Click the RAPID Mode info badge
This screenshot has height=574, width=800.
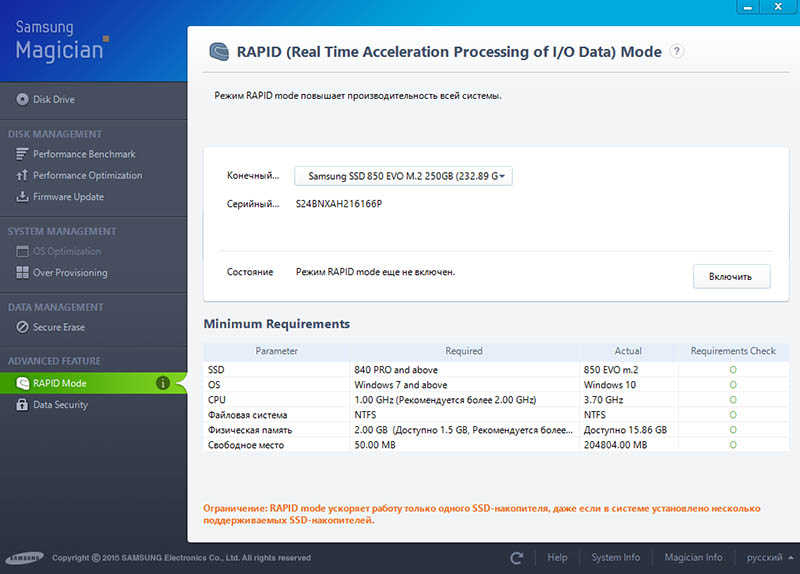point(163,383)
